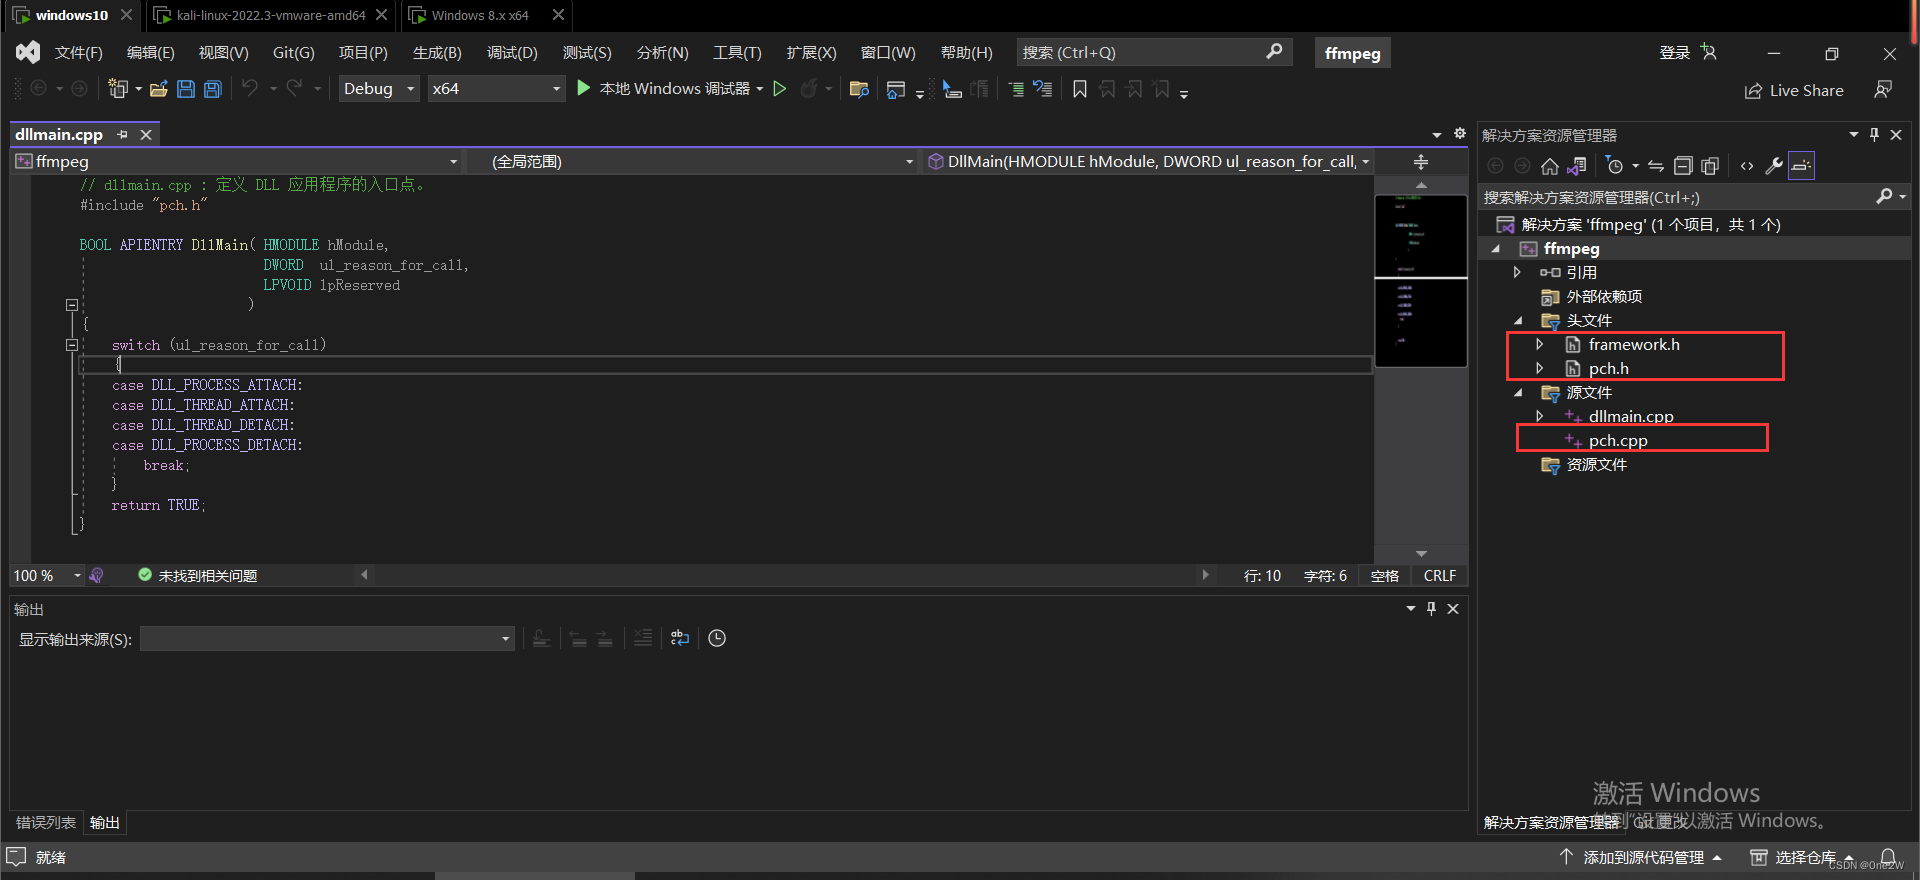
Task: Toggle the bookmark icon in toolbar
Action: click(x=1080, y=89)
